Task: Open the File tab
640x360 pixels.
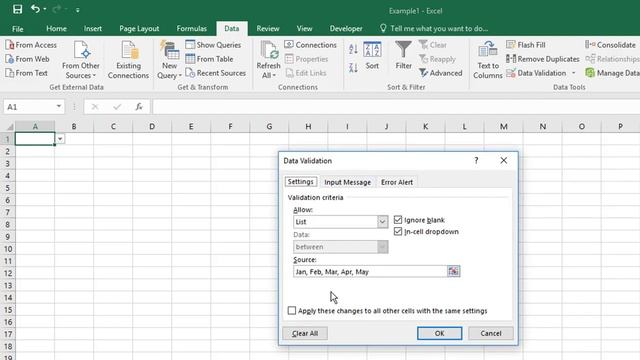Action: point(18,29)
